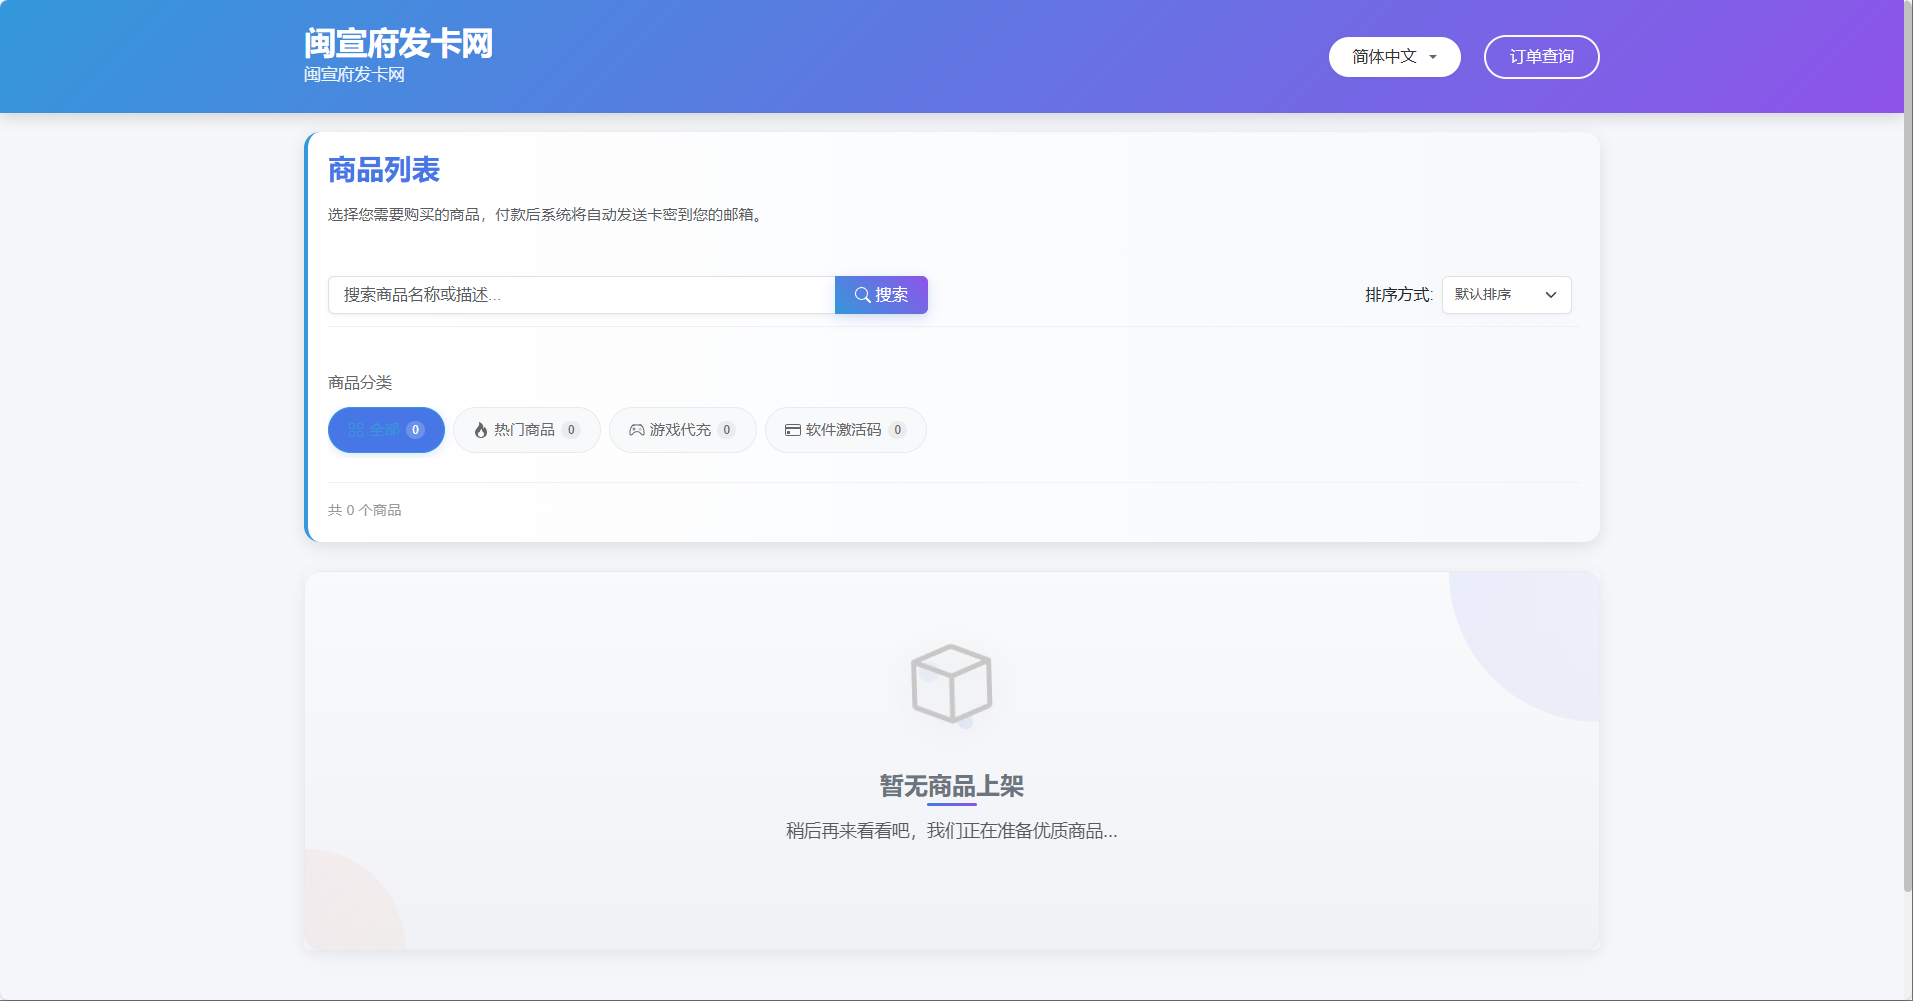Click the 0 count badge on 软件激活码
Image resolution: width=1913 pixels, height=1001 pixels.
898,430
